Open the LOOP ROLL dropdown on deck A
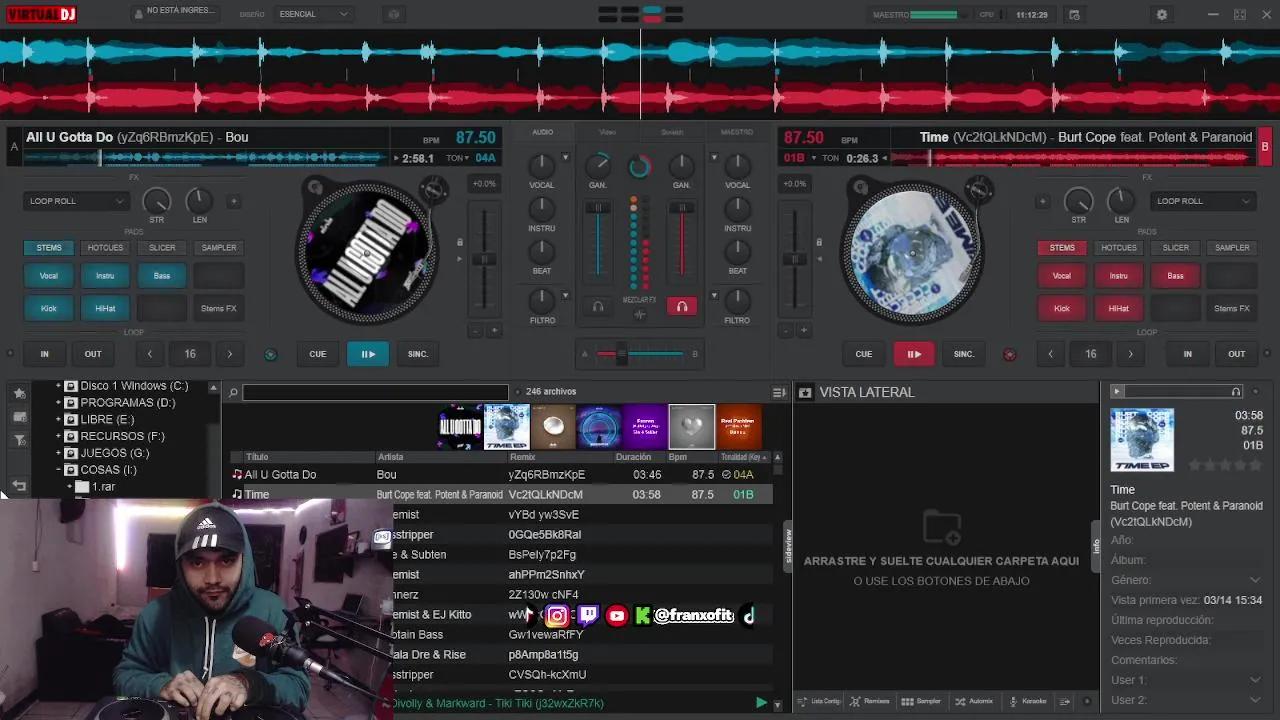The image size is (1280, 720). [77, 201]
